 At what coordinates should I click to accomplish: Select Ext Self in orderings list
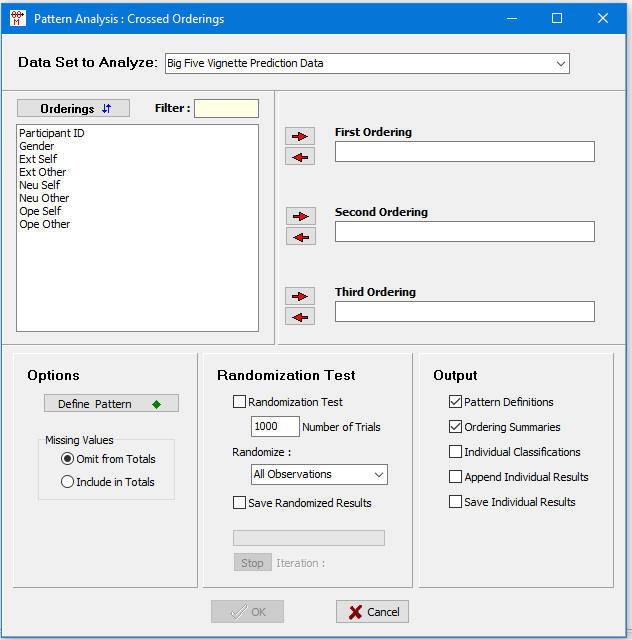pos(40,159)
